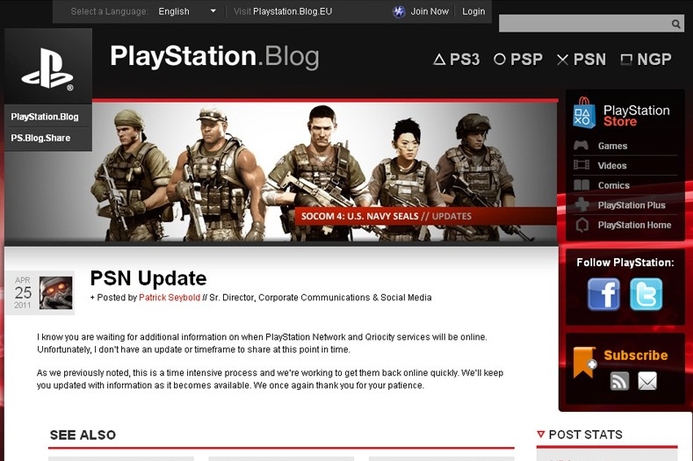The image size is (693, 461).
Task: Open the Facebook follow icon
Action: tap(604, 294)
